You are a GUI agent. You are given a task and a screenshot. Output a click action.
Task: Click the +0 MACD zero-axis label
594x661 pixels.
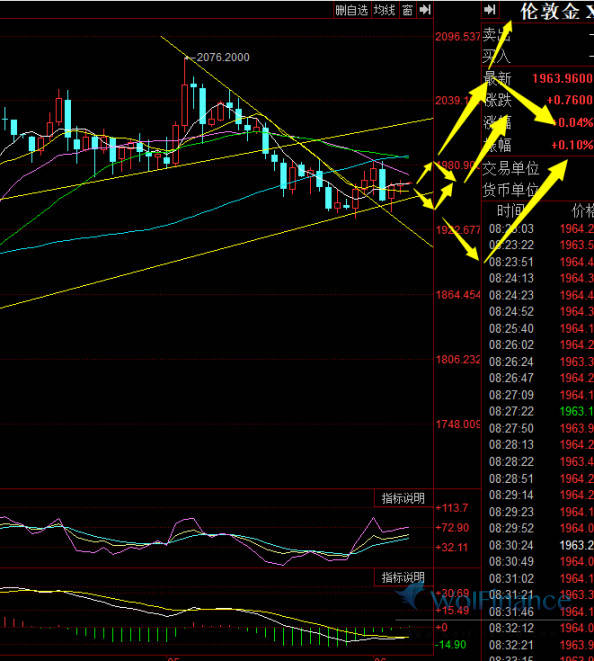point(442,627)
